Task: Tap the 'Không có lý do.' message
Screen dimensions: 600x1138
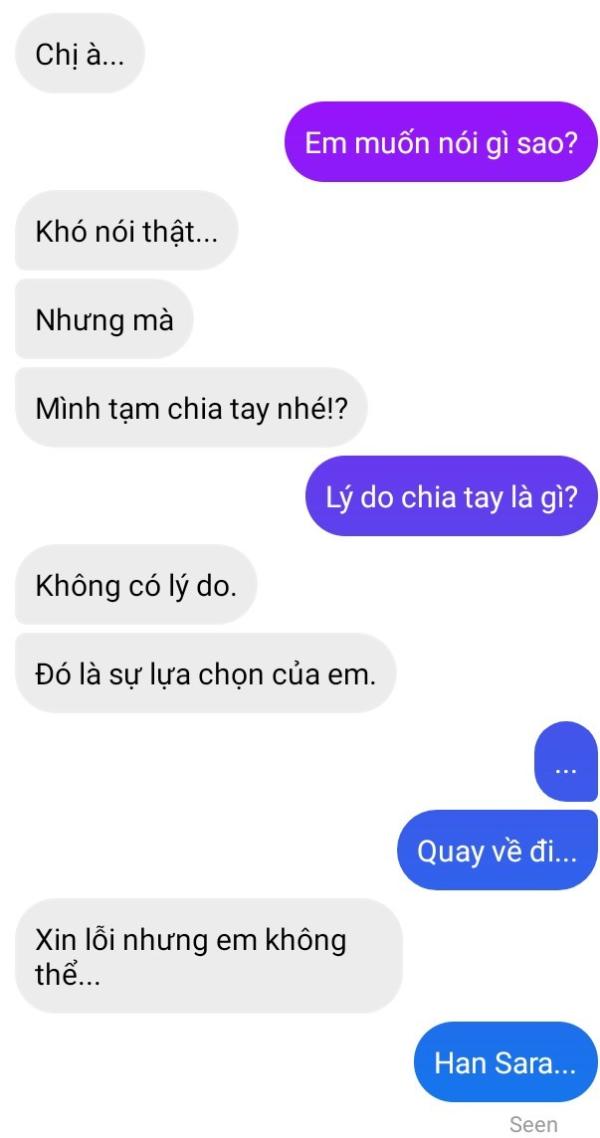Action: (x=136, y=584)
